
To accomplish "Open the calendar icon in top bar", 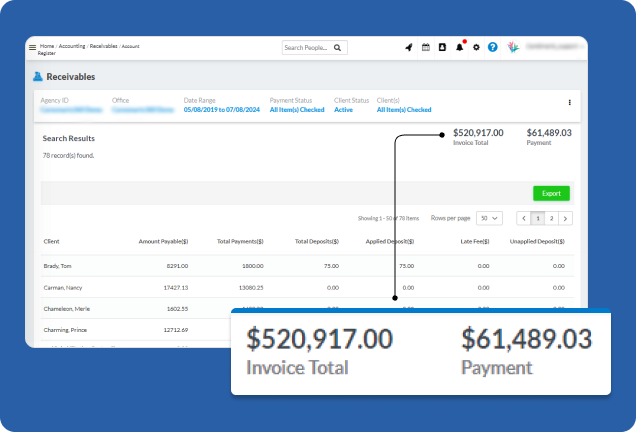I will (425, 47).
